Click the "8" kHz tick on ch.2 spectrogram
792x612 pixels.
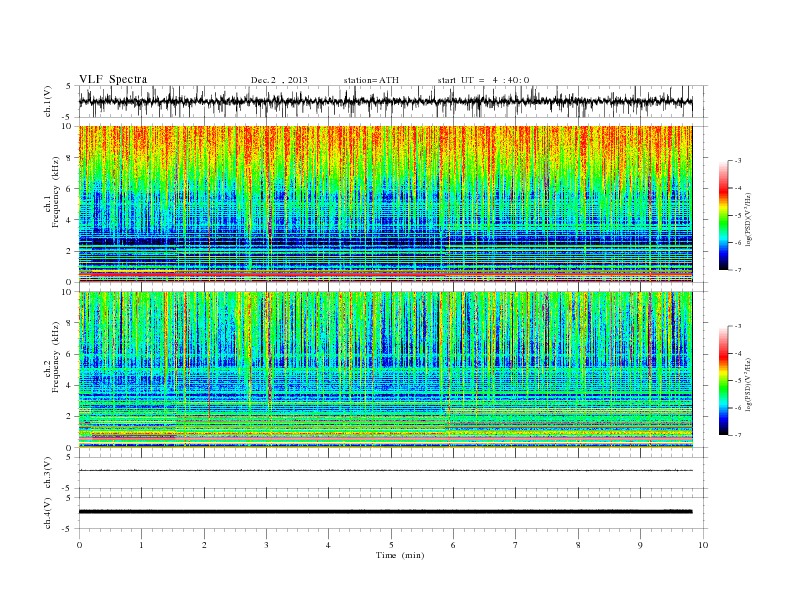[x=69, y=323]
